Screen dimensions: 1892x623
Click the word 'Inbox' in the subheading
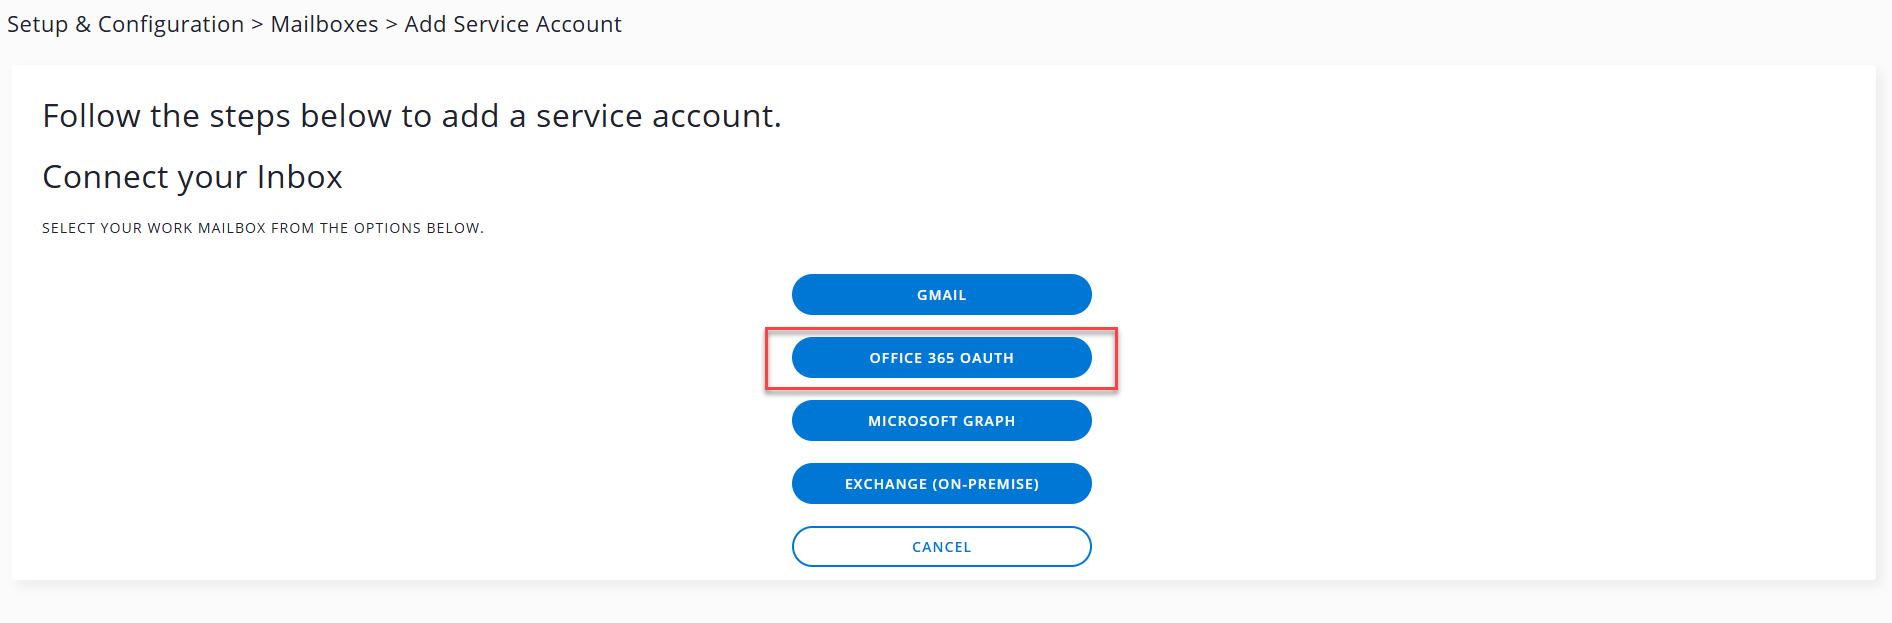299,177
